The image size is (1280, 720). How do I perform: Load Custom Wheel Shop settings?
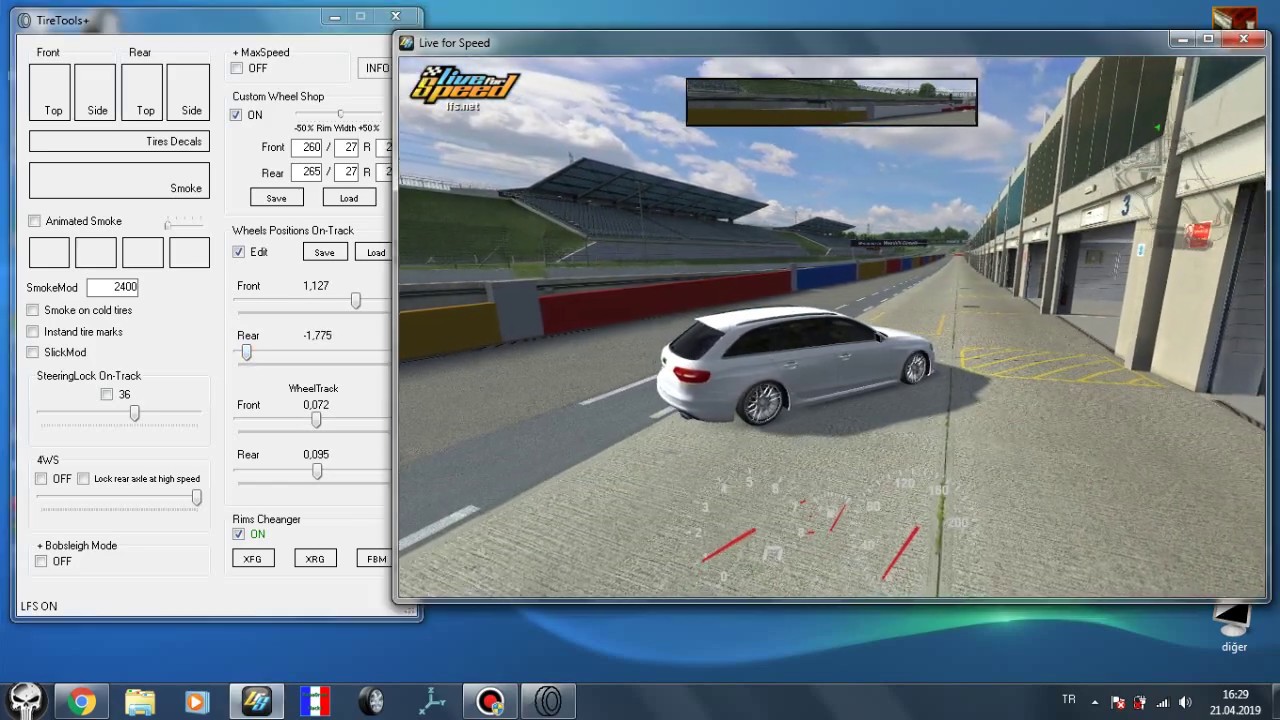click(348, 198)
